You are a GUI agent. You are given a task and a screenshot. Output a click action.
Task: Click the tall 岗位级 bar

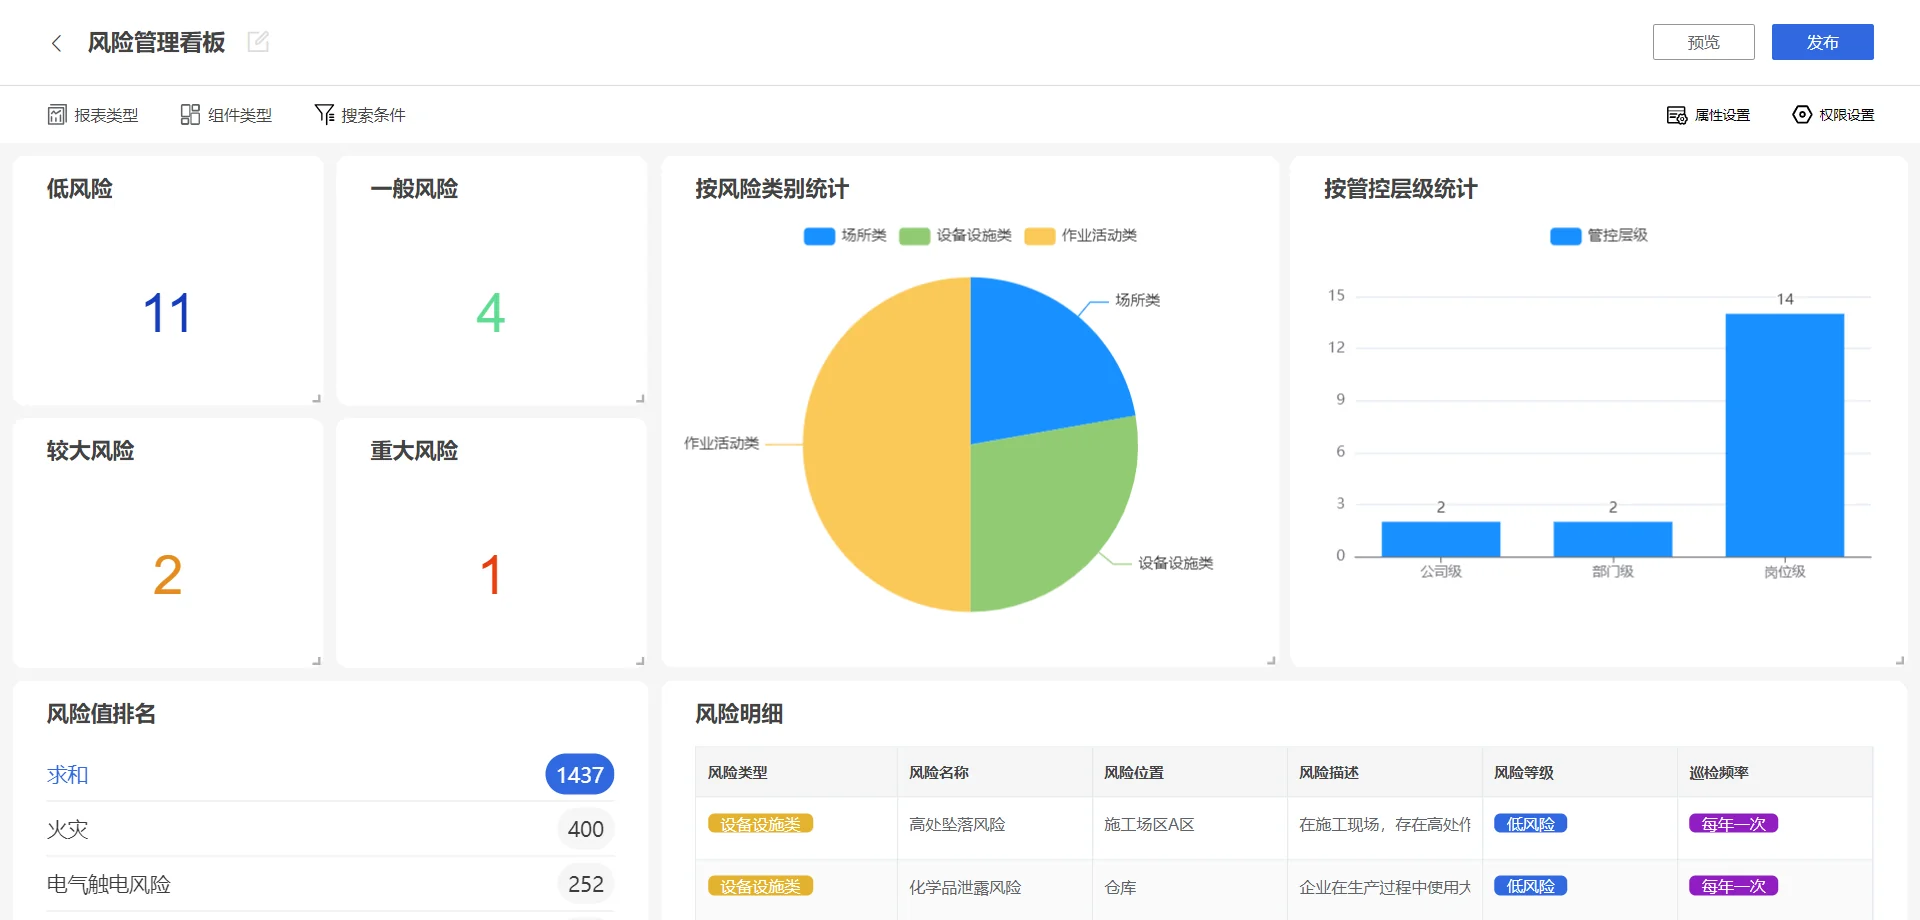1785,435
